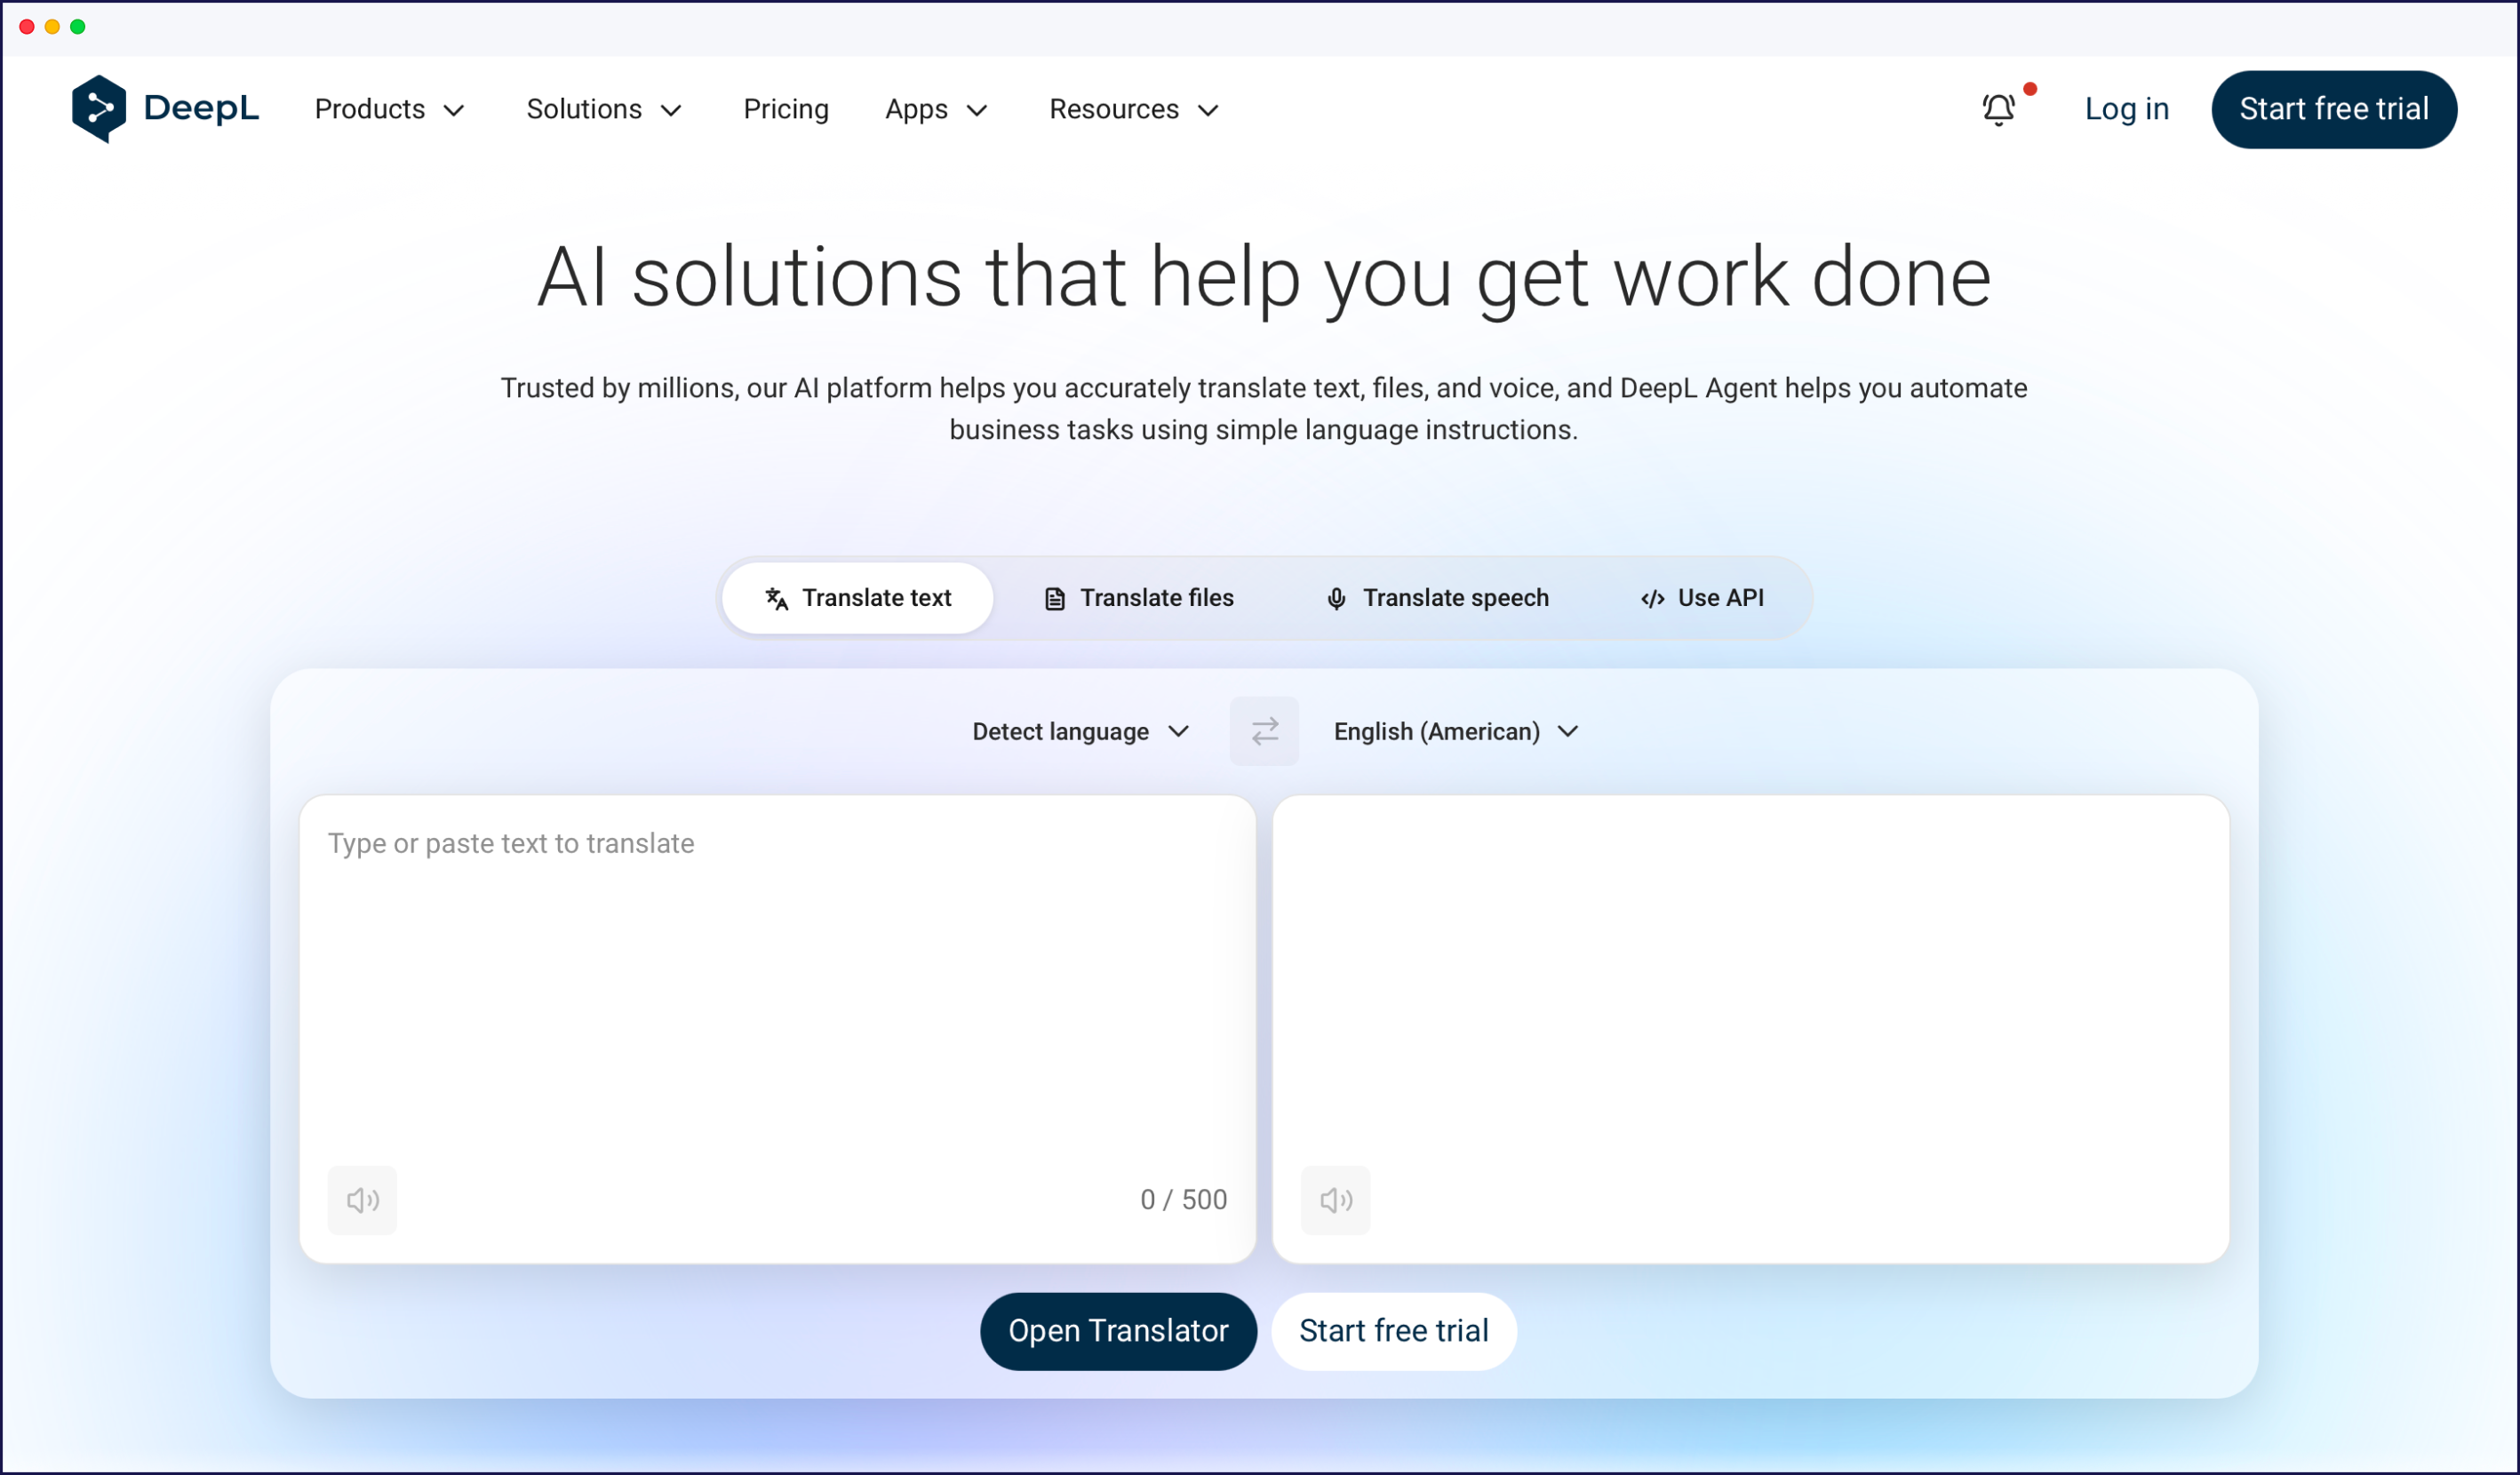Select the Translate text tab
This screenshot has width=2520, height=1475.
857,598
